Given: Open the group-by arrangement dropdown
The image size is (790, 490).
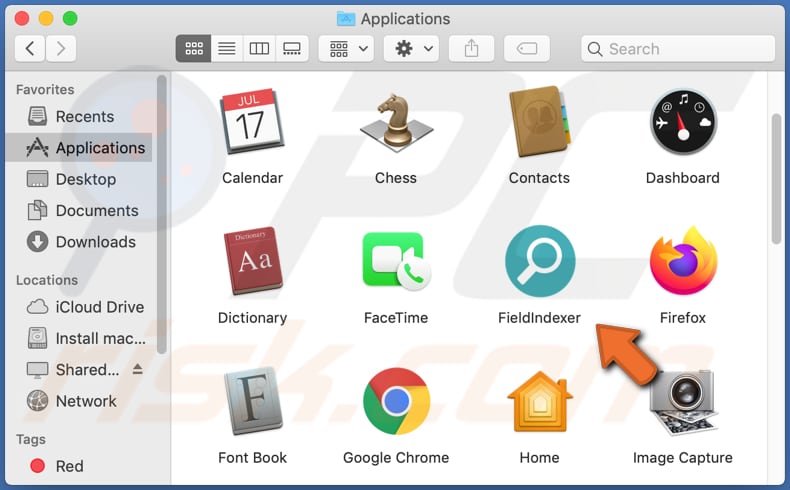Looking at the screenshot, I should pos(346,49).
